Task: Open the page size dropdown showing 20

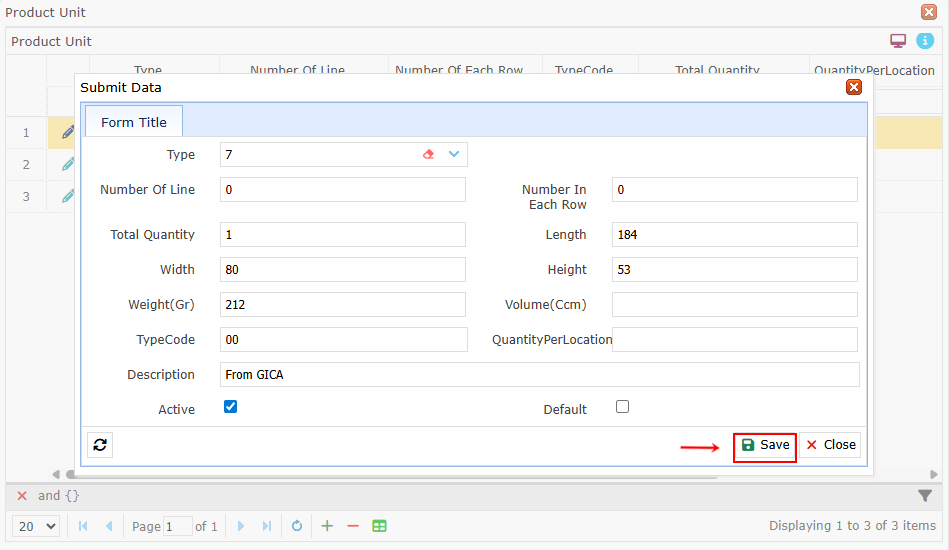Action: 38,526
